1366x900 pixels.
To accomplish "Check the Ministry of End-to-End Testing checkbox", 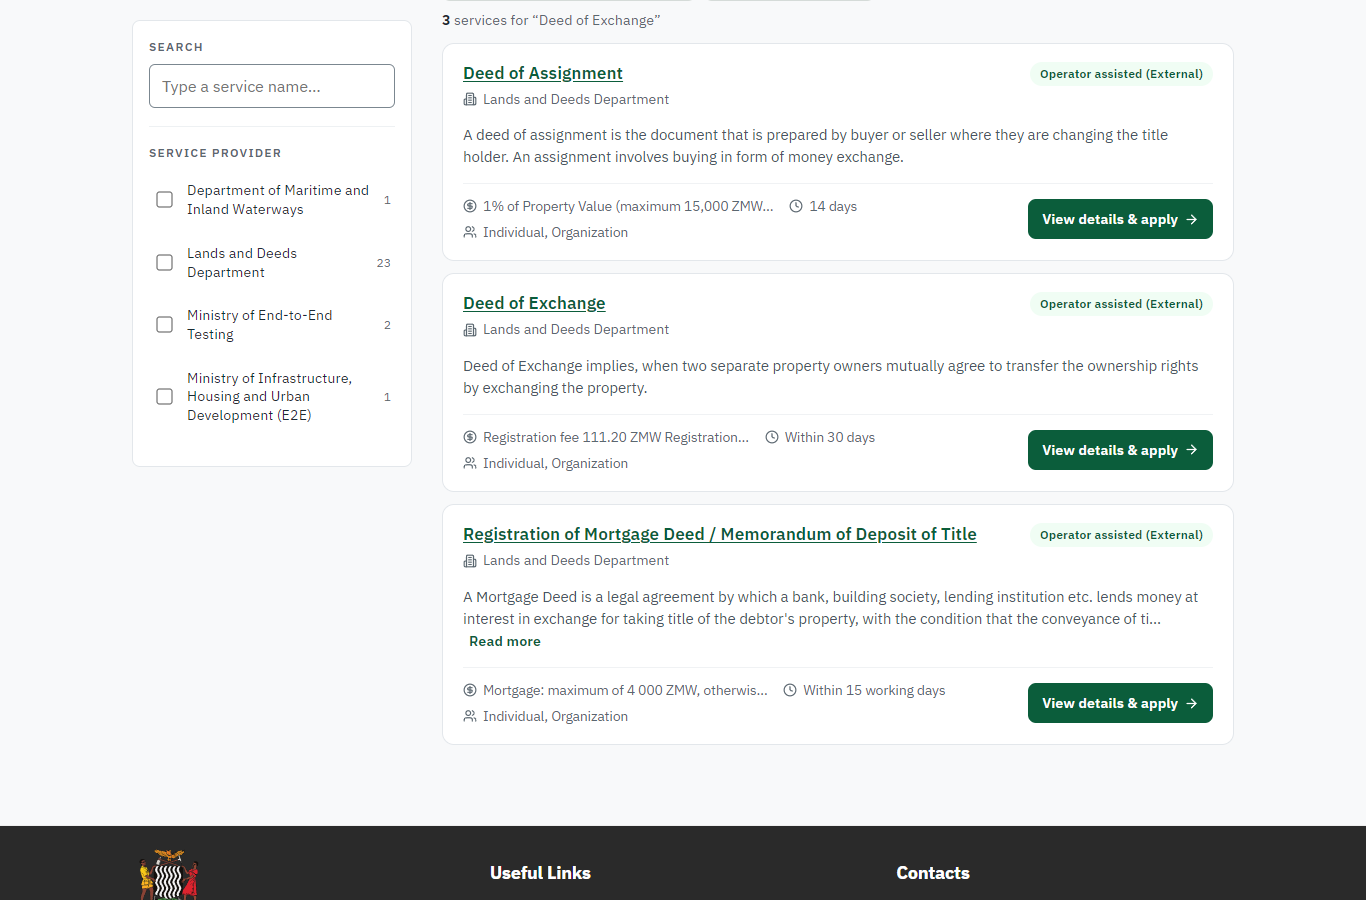I will click(165, 325).
